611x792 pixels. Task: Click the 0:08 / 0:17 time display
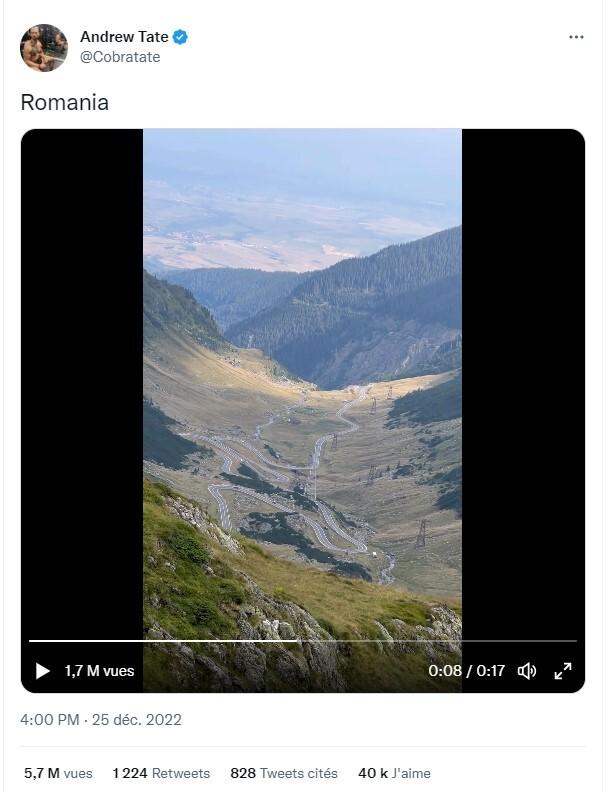pos(467,671)
